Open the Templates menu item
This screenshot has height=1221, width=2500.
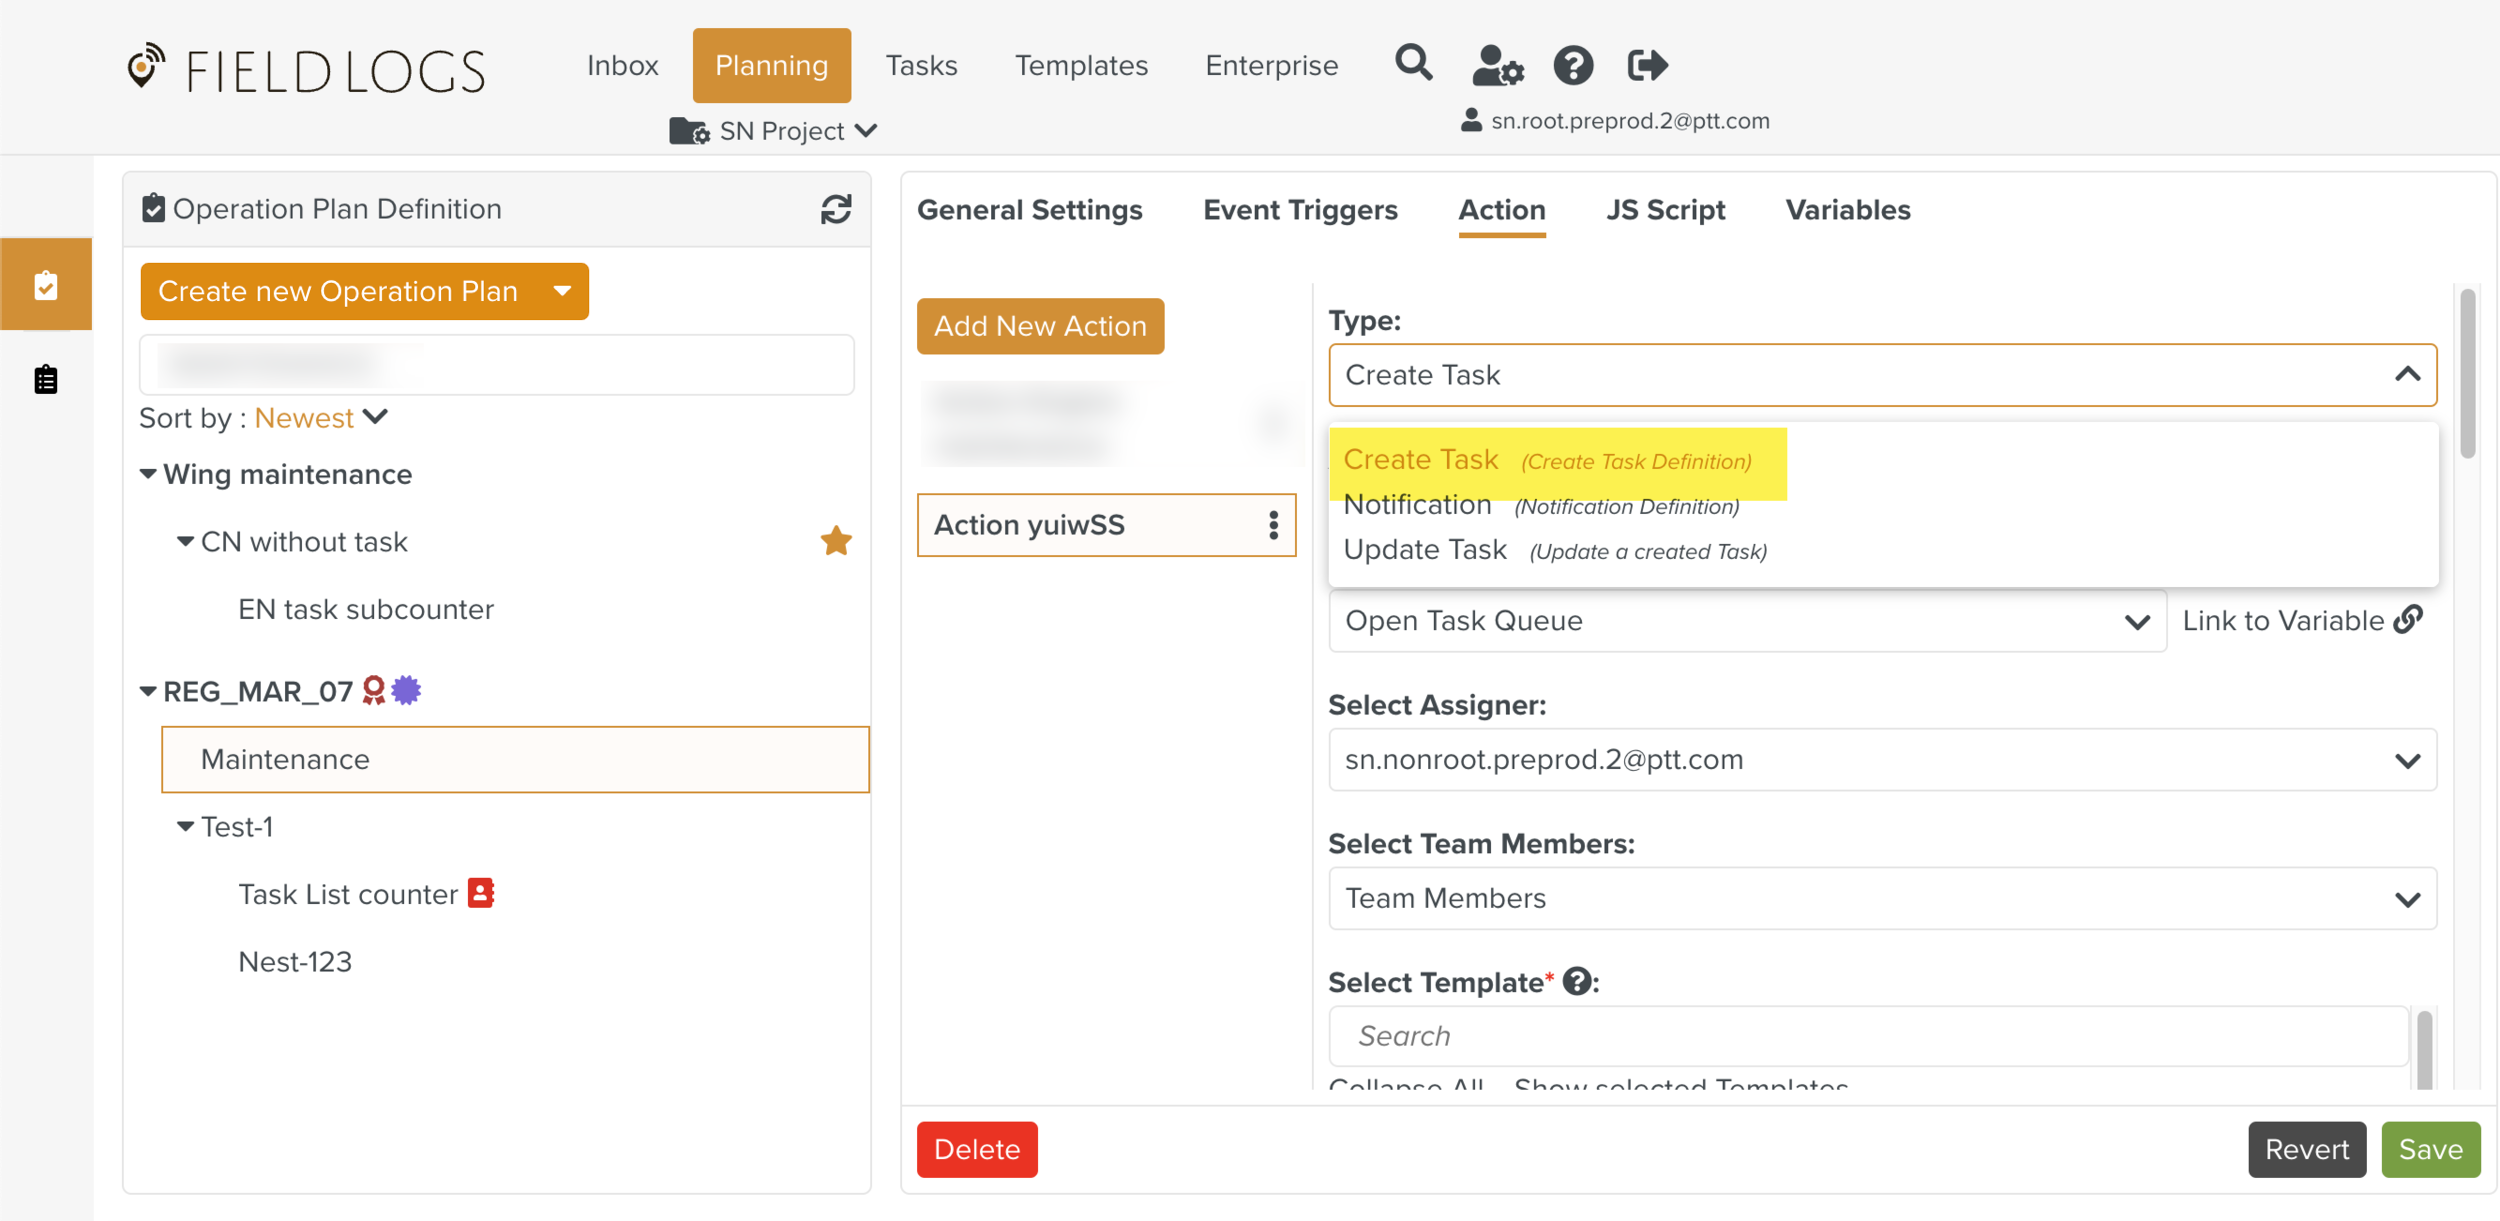point(1081,66)
